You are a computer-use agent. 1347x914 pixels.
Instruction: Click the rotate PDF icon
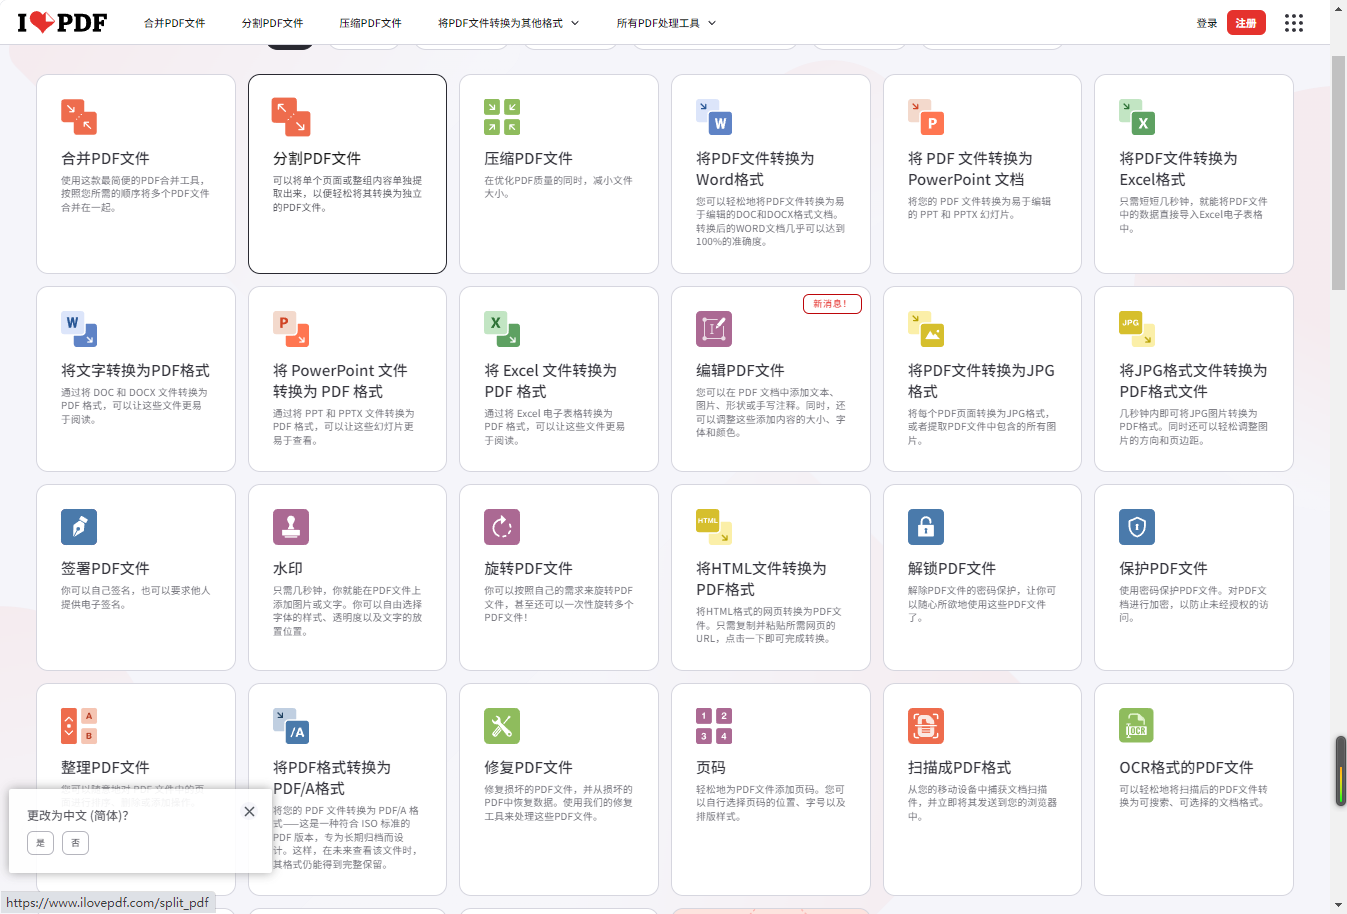pyautogui.click(x=502, y=527)
